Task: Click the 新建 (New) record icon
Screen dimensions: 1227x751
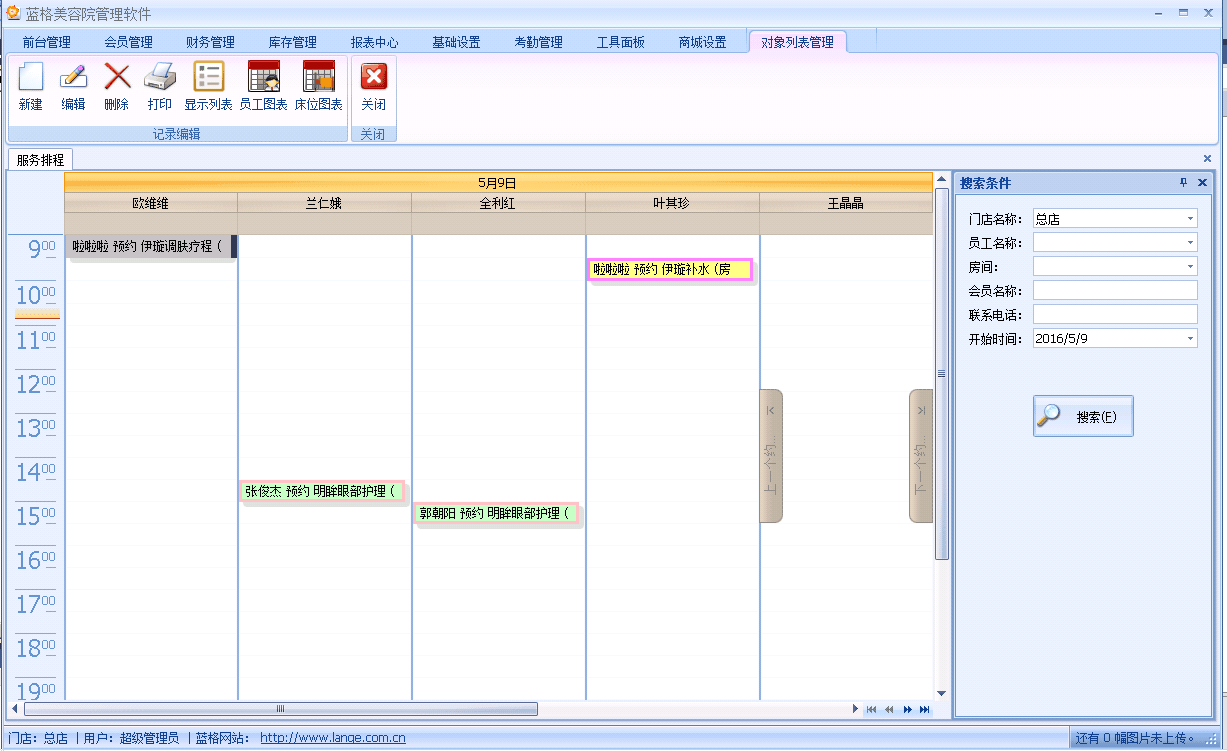Action: [x=31, y=78]
